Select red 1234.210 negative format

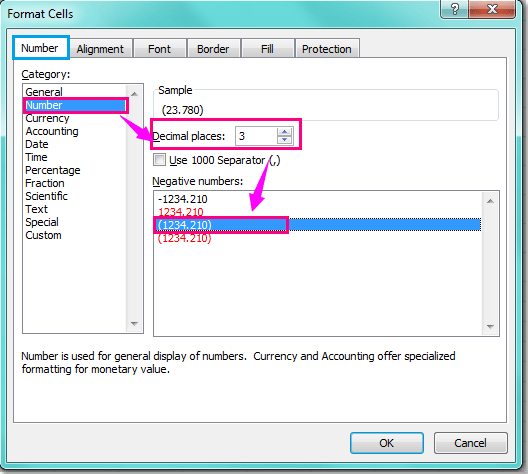(x=181, y=212)
